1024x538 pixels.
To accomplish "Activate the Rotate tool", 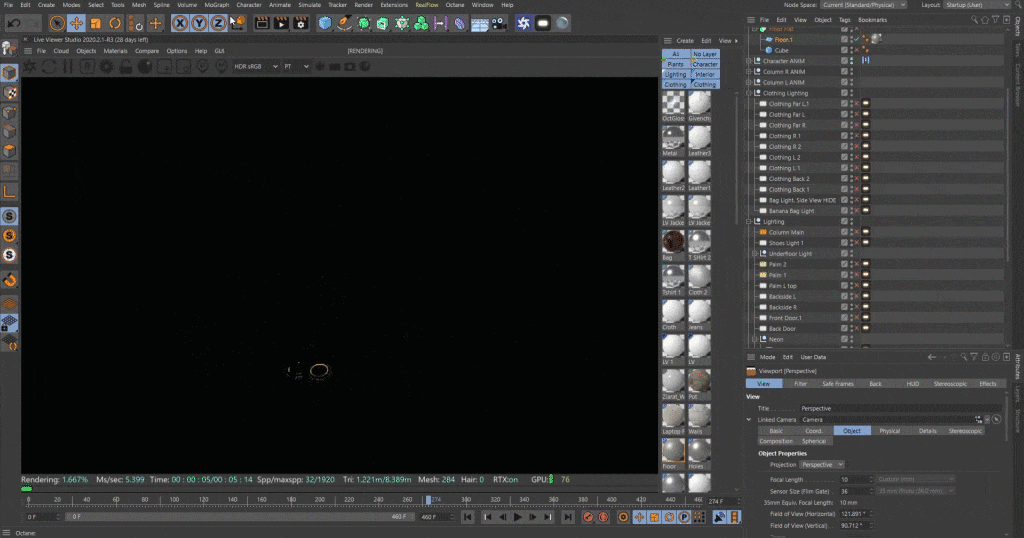I will pyautogui.click(x=115, y=22).
